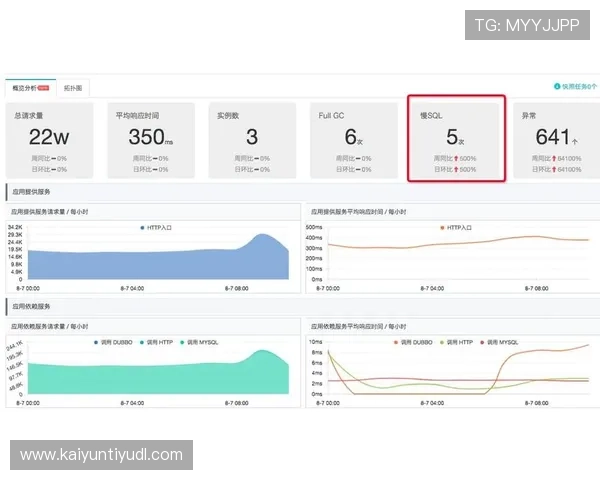Open the 异常 641 card
This screenshot has height=480, width=600.
click(556, 140)
